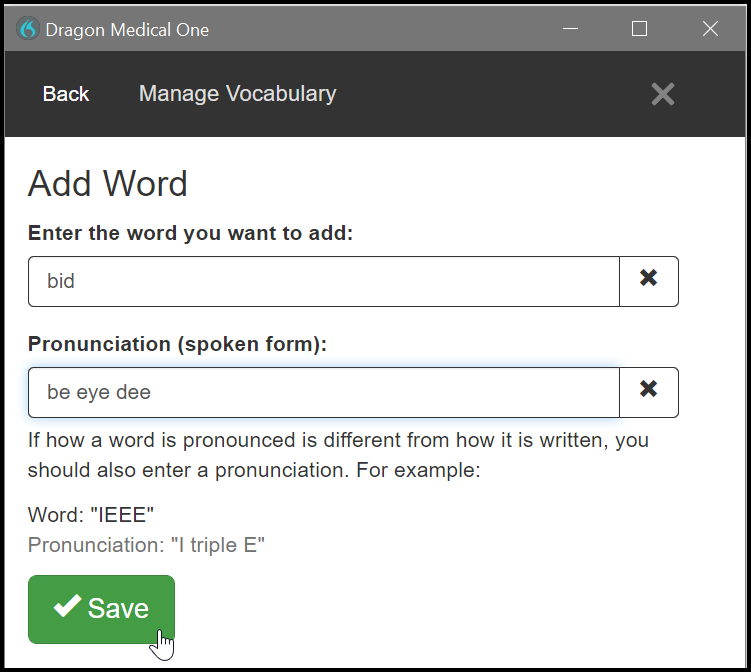
Task: Click the 'Pronunciation (spoken form):' label
Action: tap(177, 344)
